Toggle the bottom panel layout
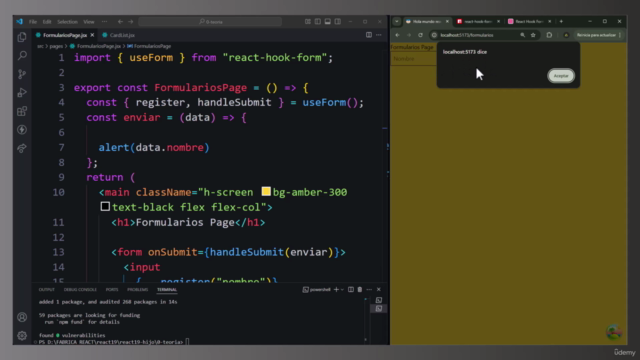 pos(328,22)
